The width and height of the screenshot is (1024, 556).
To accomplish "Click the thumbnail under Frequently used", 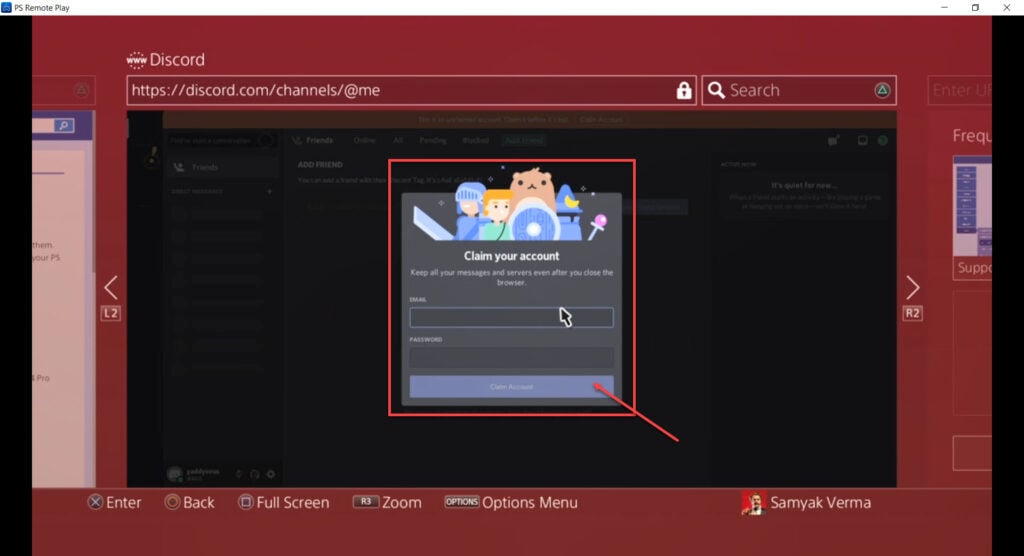I will click(x=972, y=206).
